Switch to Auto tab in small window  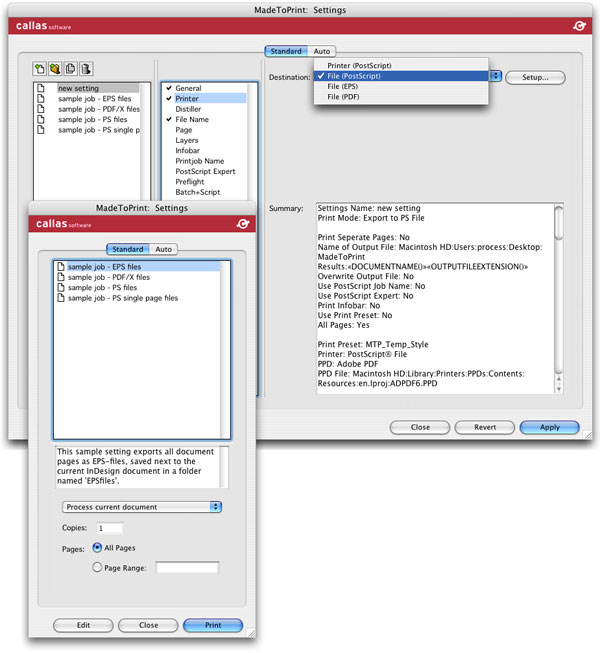pos(163,249)
